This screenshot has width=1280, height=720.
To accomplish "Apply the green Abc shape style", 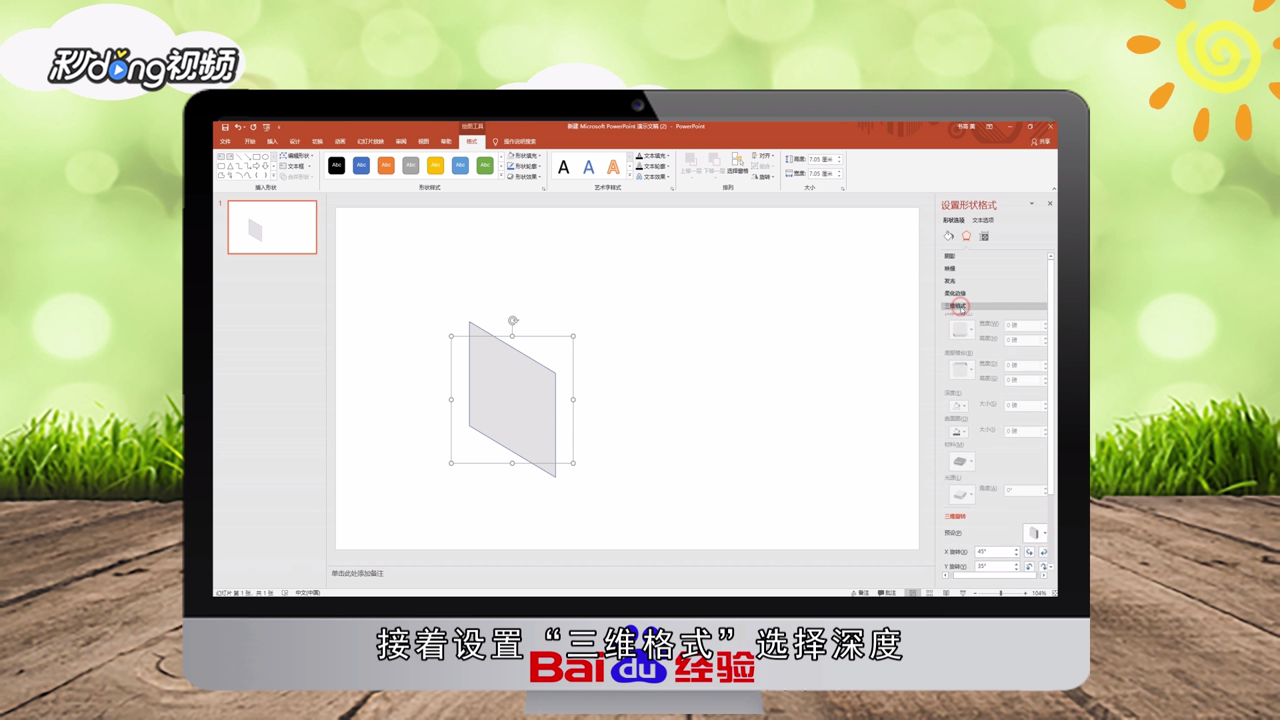I will pos(485,165).
